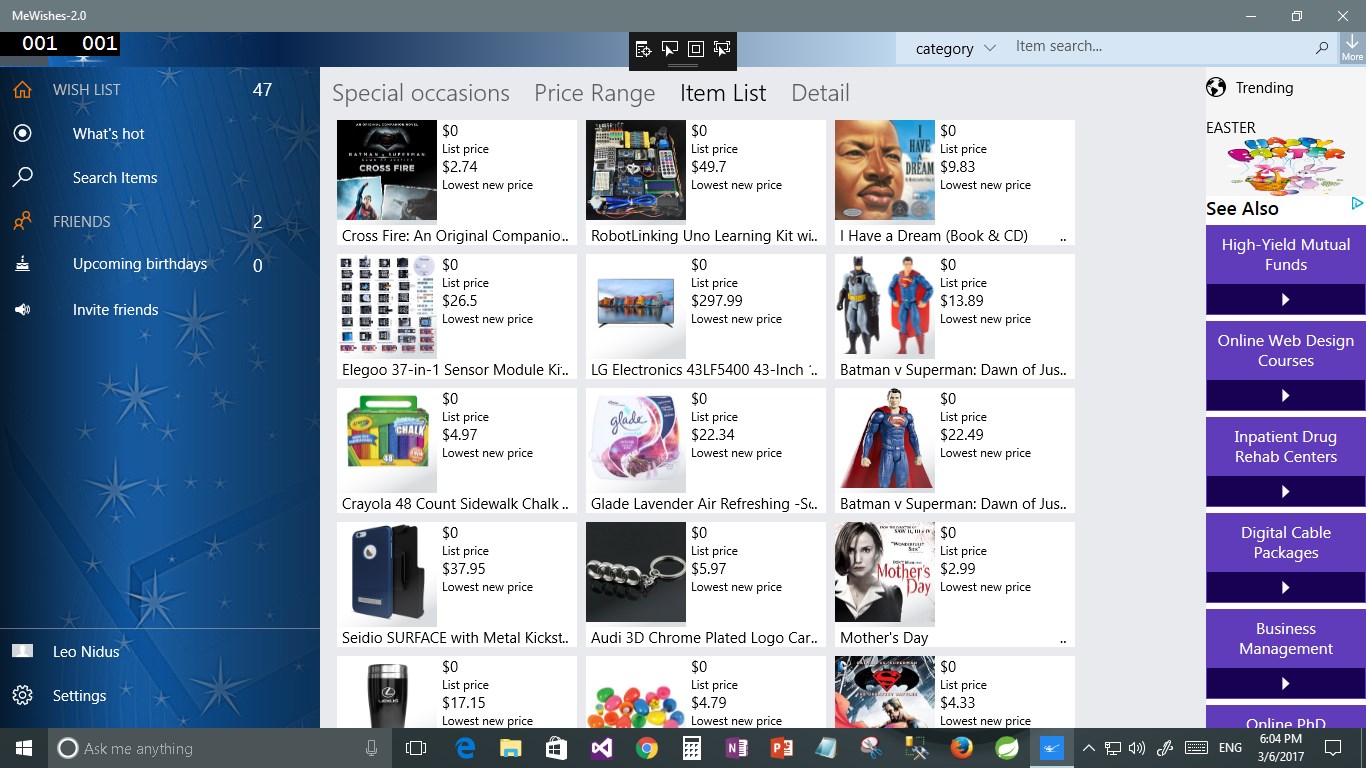The width and height of the screenshot is (1366, 768).
Task: Open the Wish List home icon
Action: (22, 89)
